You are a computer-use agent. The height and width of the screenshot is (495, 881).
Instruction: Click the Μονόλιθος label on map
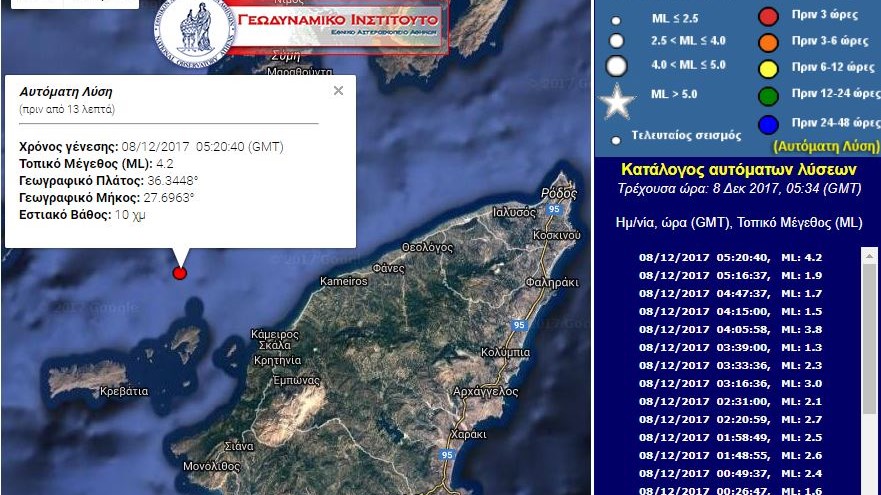tap(212, 466)
